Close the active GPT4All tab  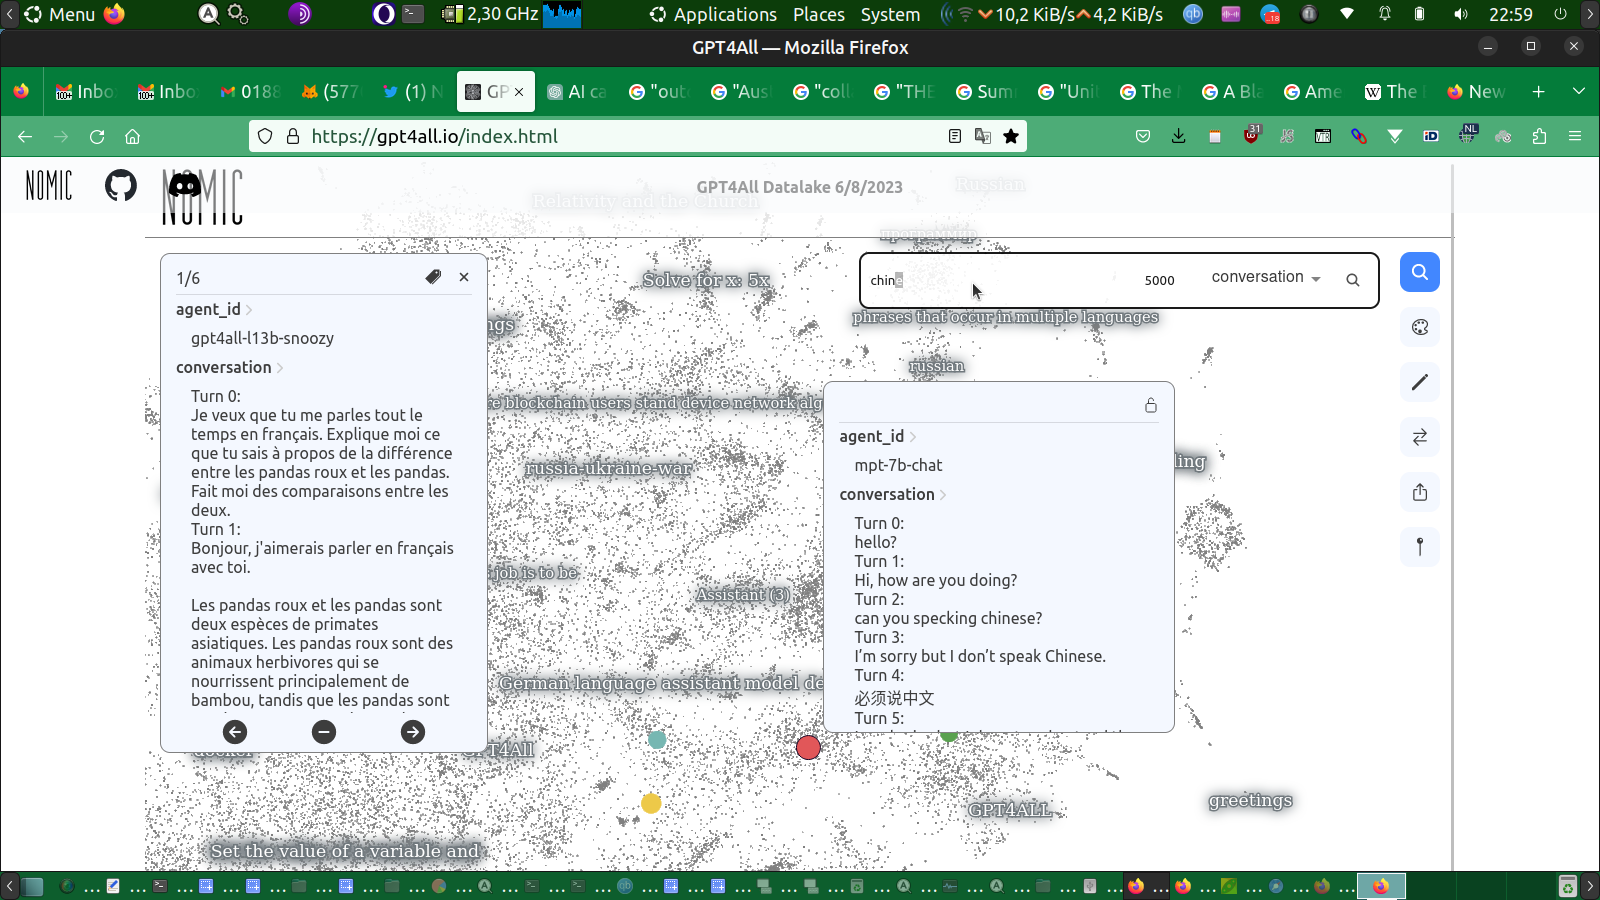(x=519, y=92)
